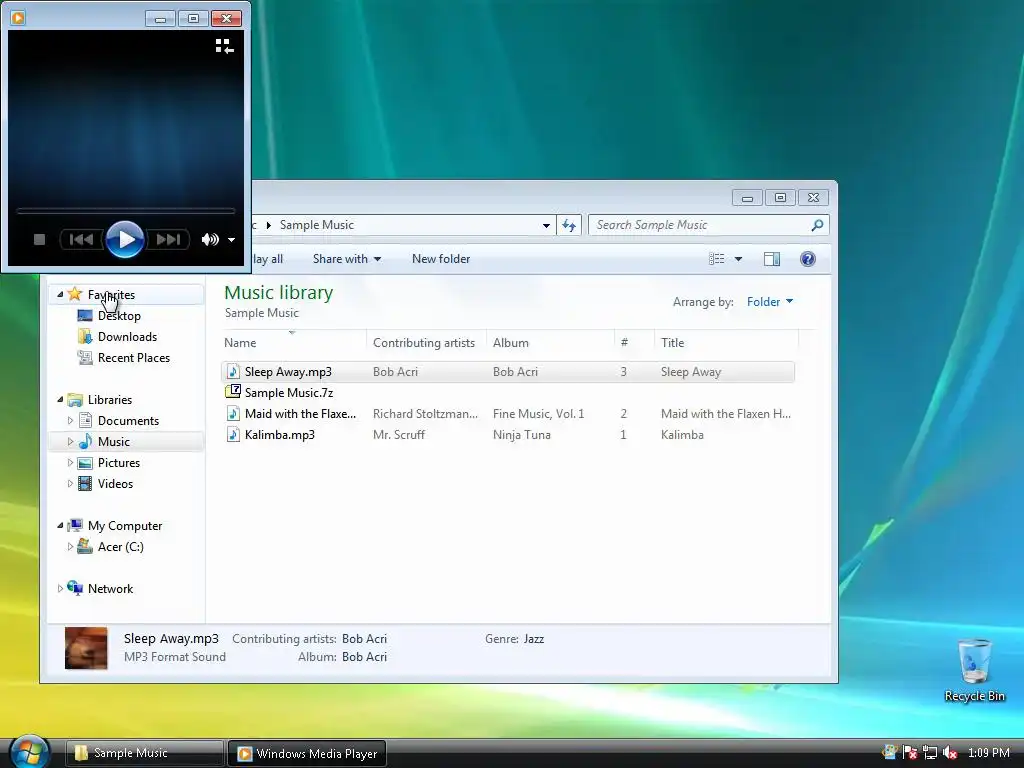This screenshot has height=768, width=1024.
Task: Click the Genre Jazz value in details pane
Action: (534, 639)
